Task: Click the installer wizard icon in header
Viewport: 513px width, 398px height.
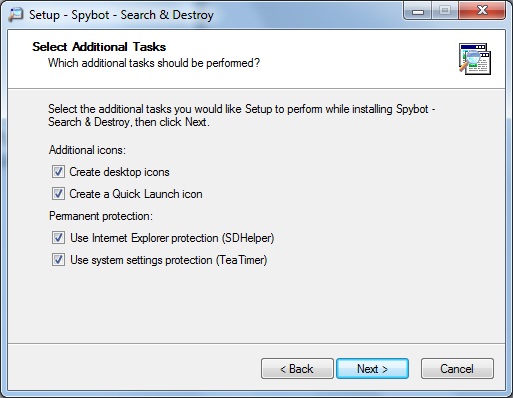Action: (475, 59)
